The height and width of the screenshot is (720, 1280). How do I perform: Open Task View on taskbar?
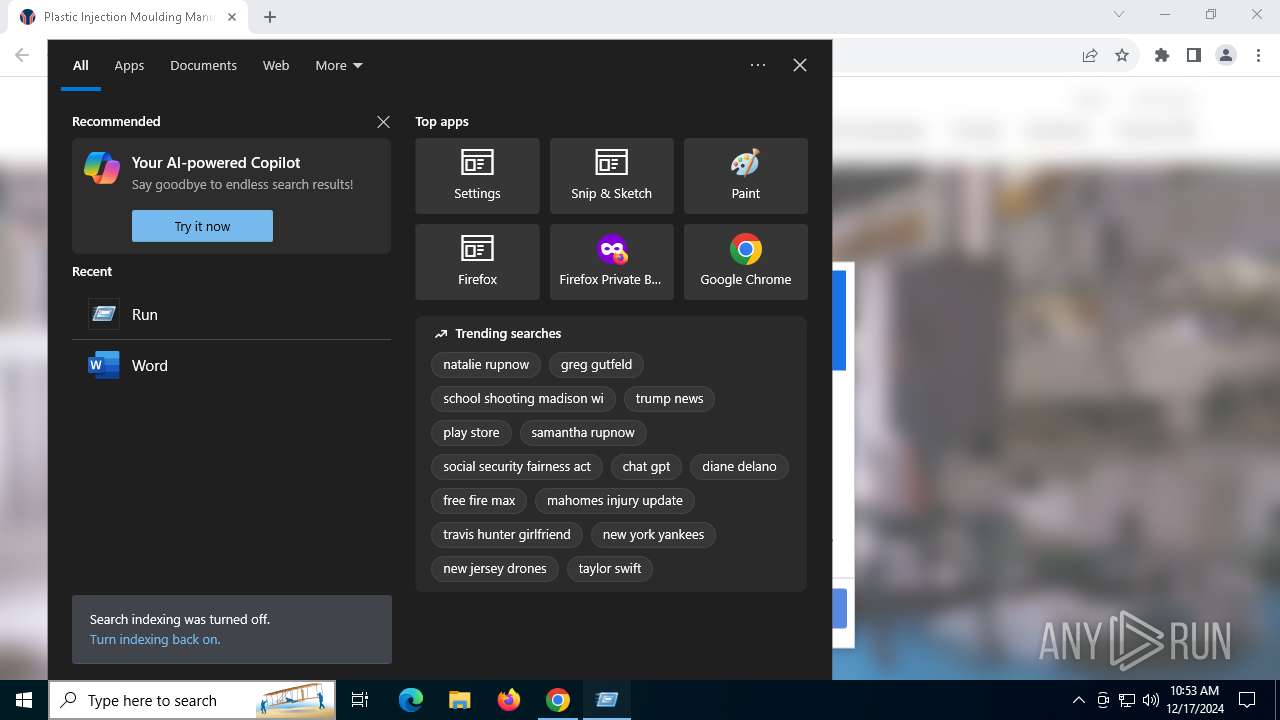point(360,700)
